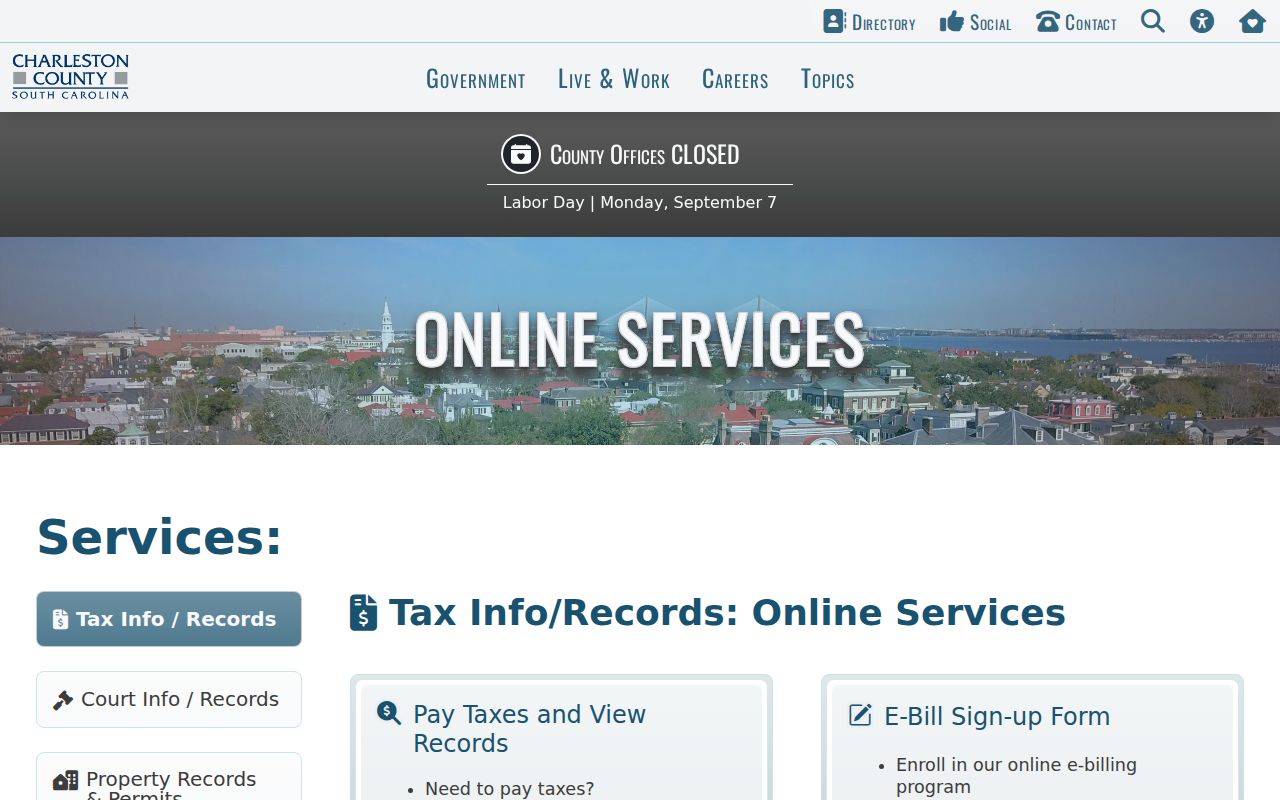Click the Social thumbs-up icon
Screen dimensions: 1280x800
pyautogui.click(x=952, y=21)
